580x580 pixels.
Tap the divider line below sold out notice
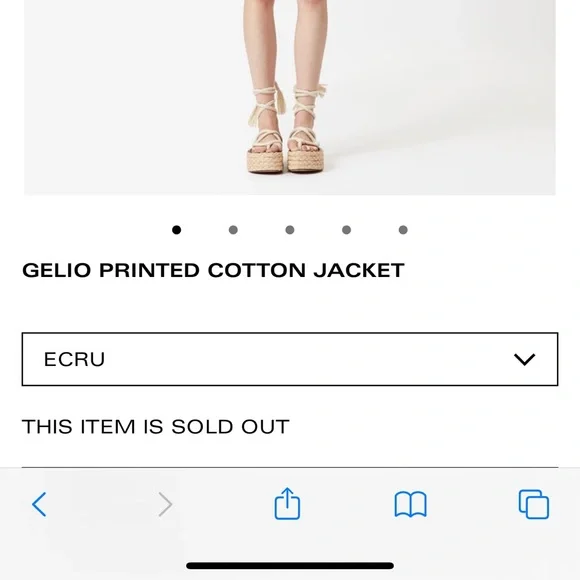coord(290,468)
